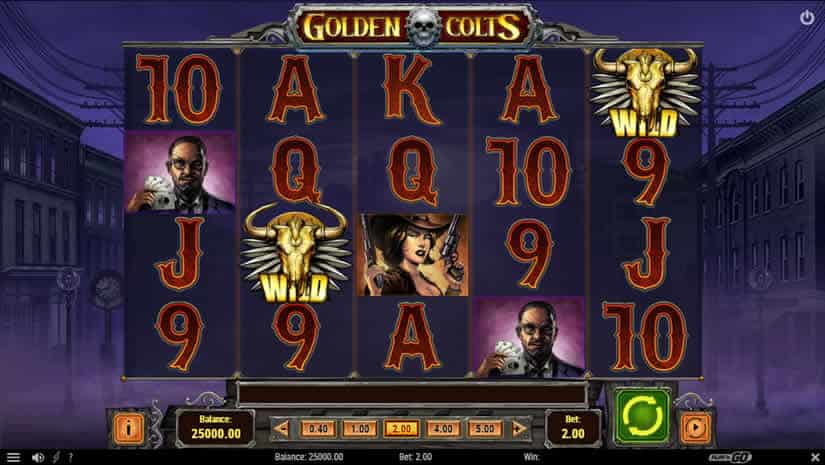Viewport: 825px width, 465px height.
Task: Choose the 5.00 bet option
Action: (x=485, y=429)
